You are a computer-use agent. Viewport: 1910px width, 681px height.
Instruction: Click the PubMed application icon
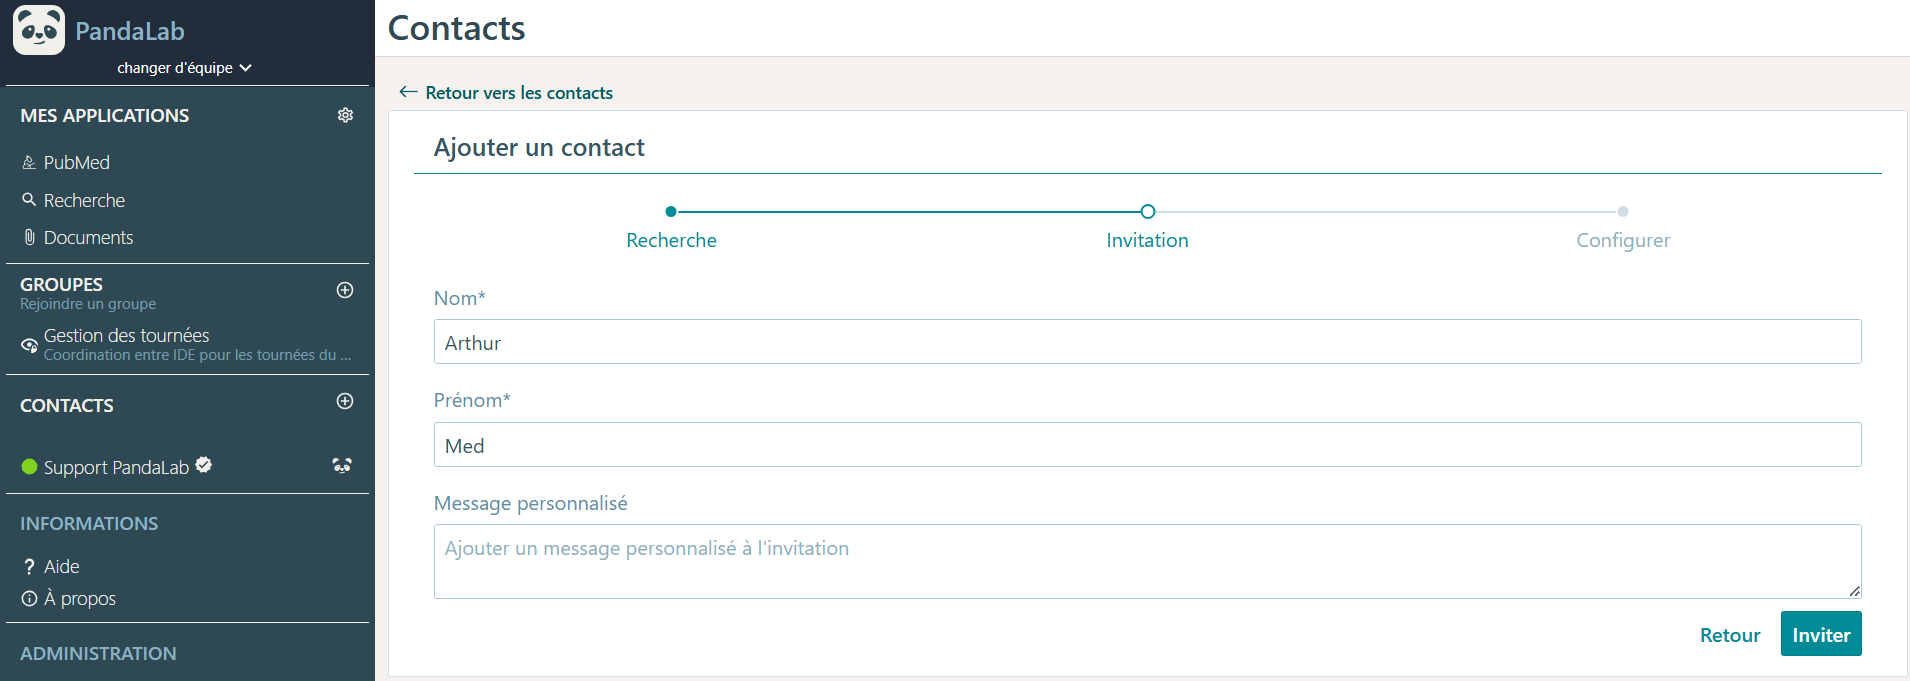point(29,162)
